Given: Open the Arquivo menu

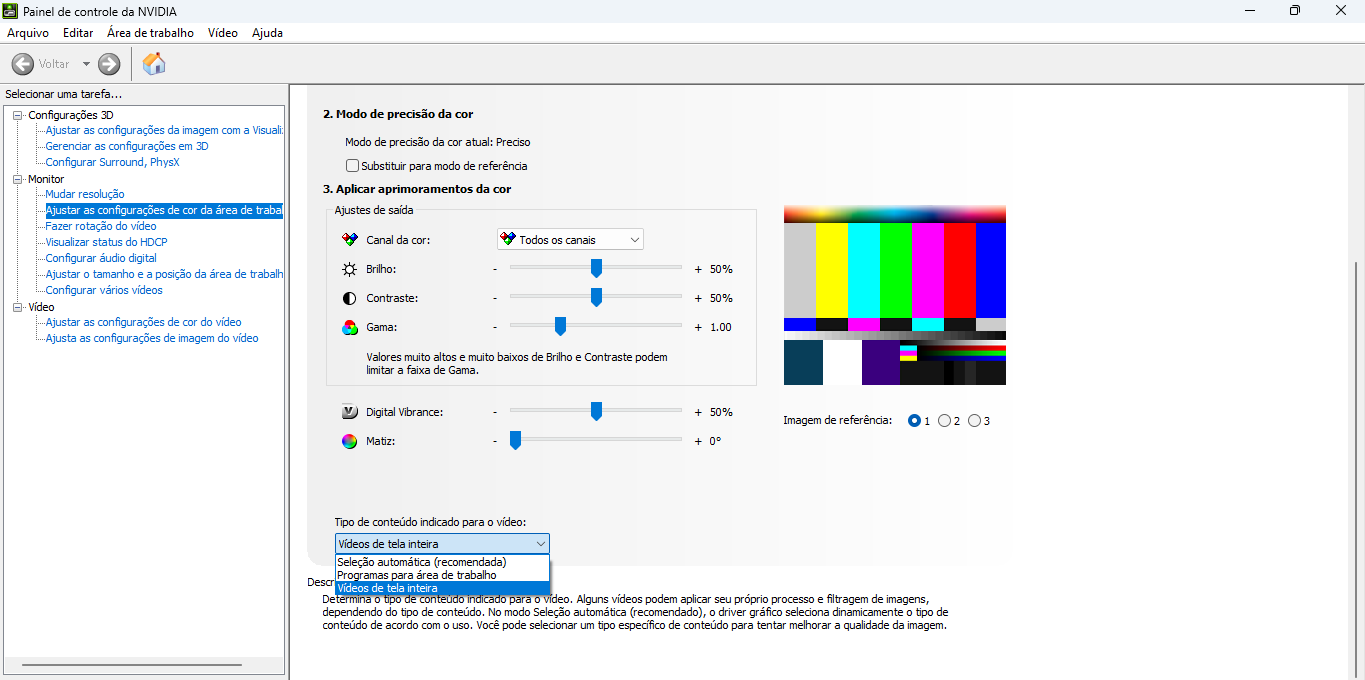Looking at the screenshot, I should coord(28,33).
